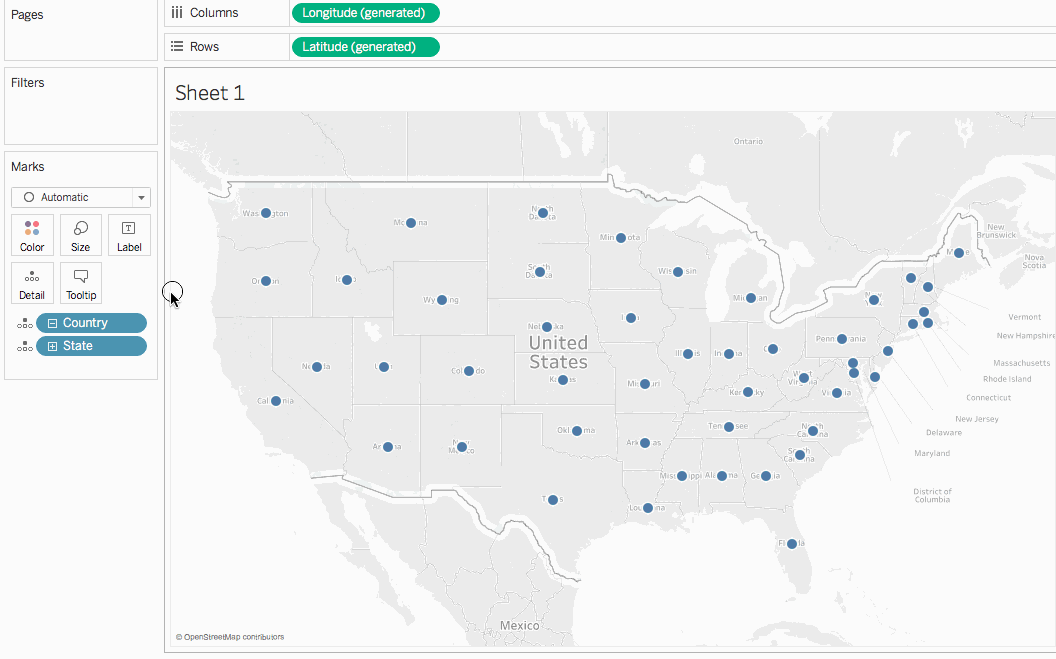Viewport: 1056px width, 659px height.
Task: Open the Tooltip editor from the Marks card
Action: 80,283
